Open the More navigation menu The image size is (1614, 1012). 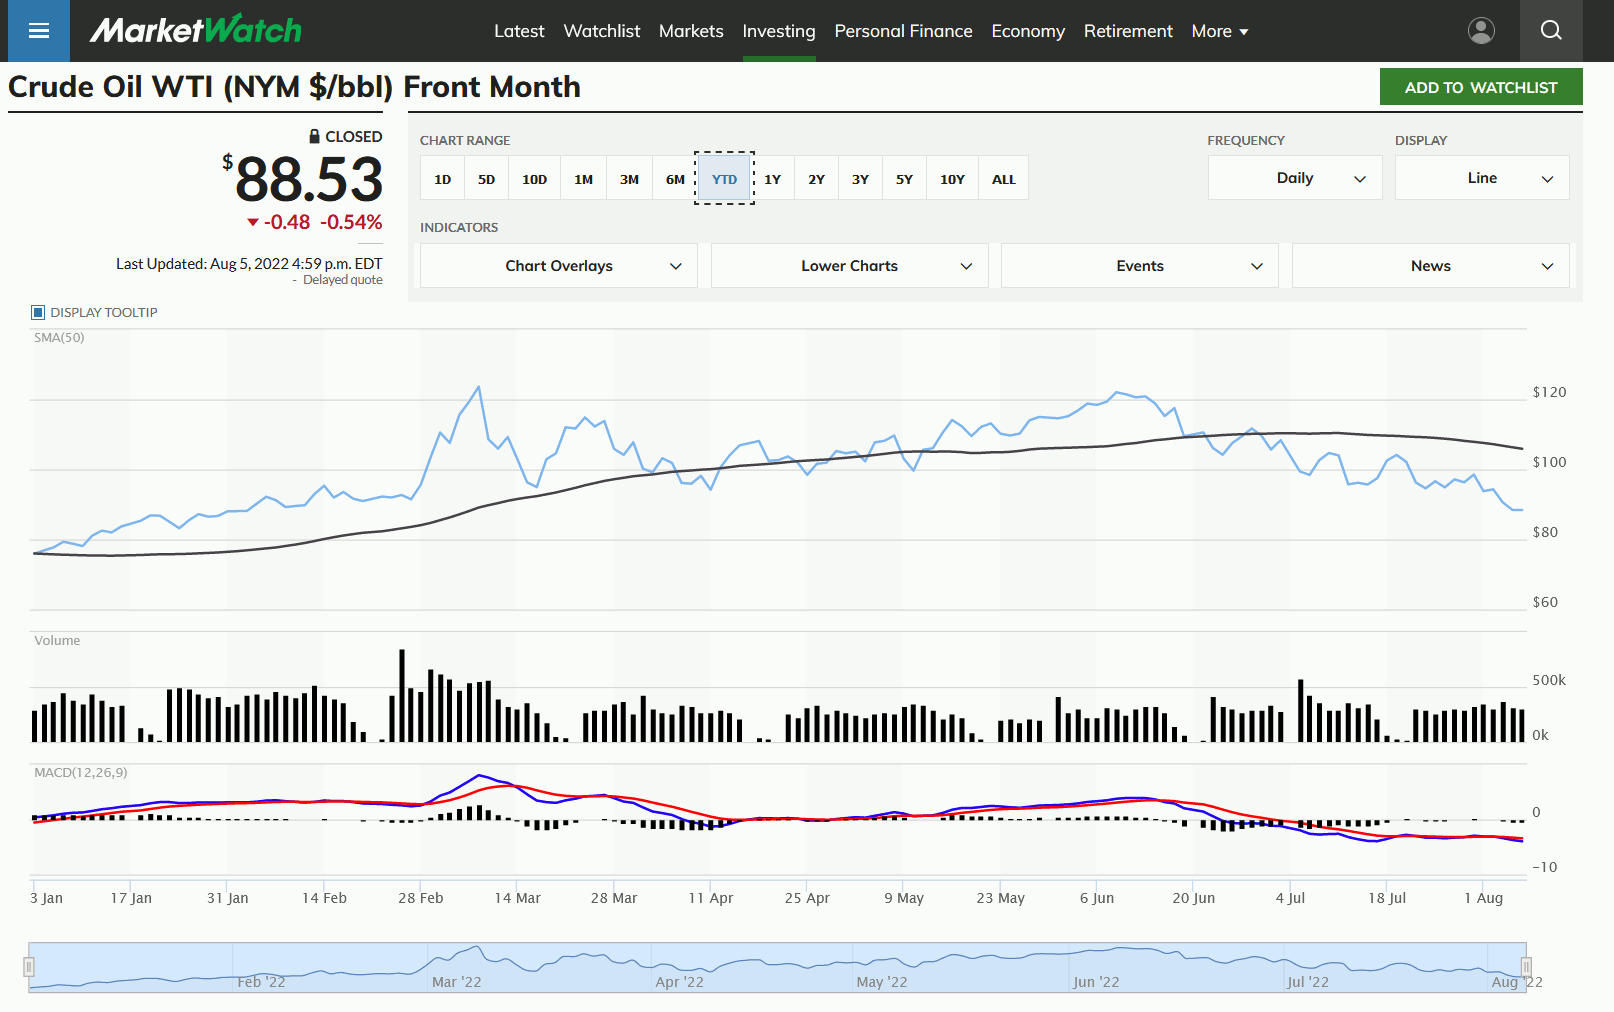tap(1220, 31)
